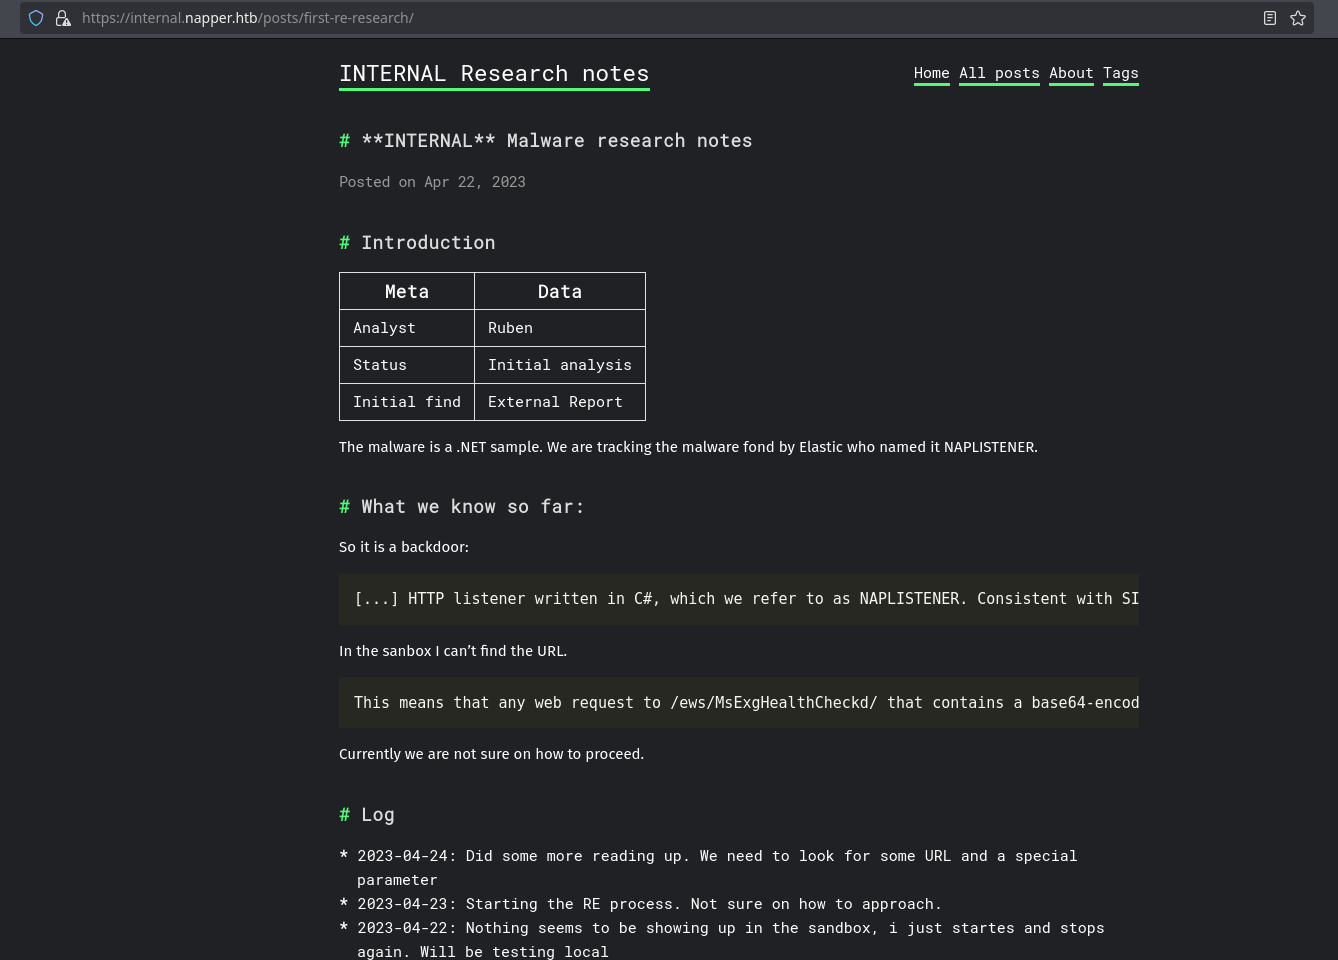Click the Meta table header cell
This screenshot has width=1338, height=960.
tap(407, 291)
